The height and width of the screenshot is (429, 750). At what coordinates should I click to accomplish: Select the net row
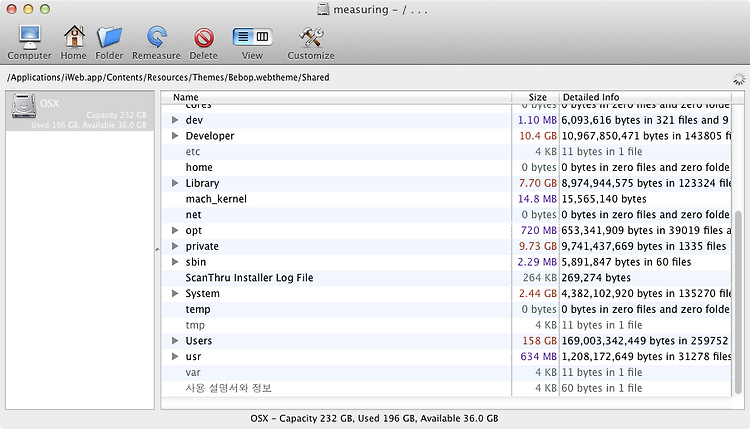446,215
